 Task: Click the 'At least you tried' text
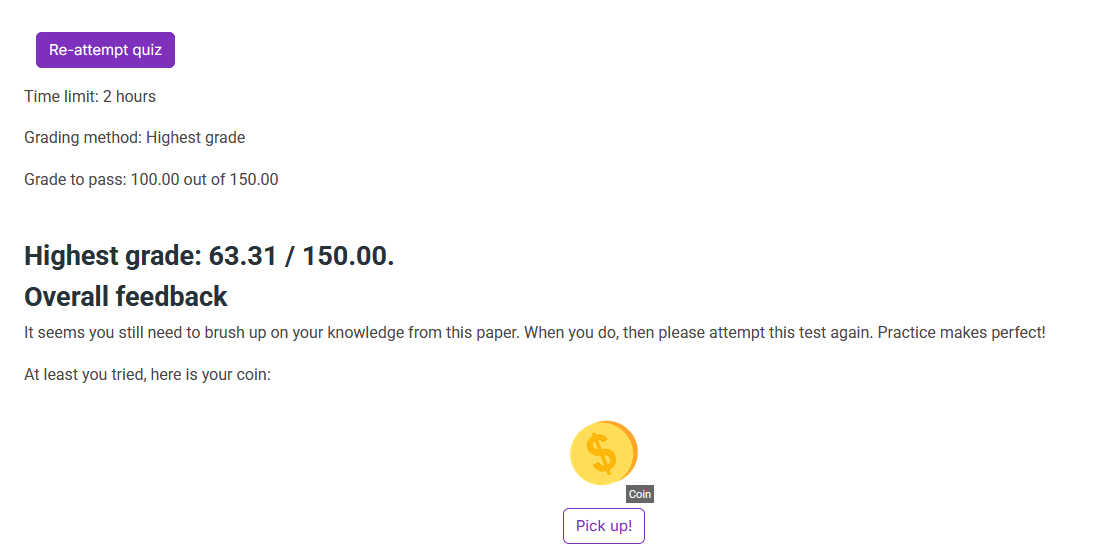coord(83,375)
